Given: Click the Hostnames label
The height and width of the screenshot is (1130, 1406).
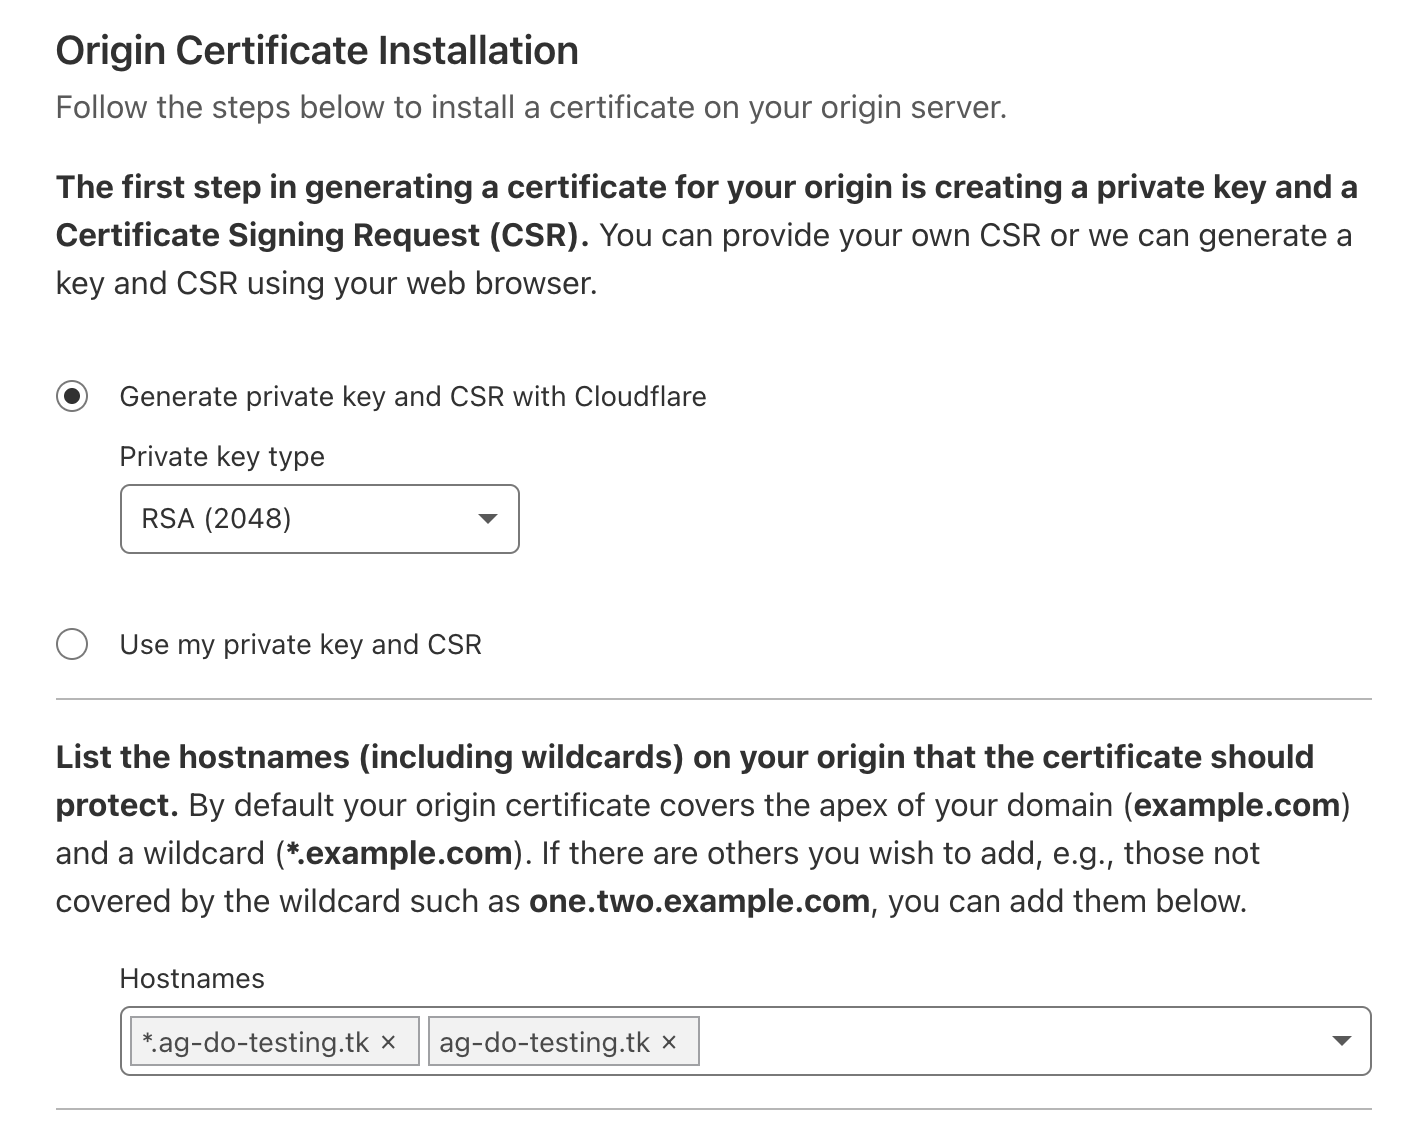Looking at the screenshot, I should pos(192,978).
